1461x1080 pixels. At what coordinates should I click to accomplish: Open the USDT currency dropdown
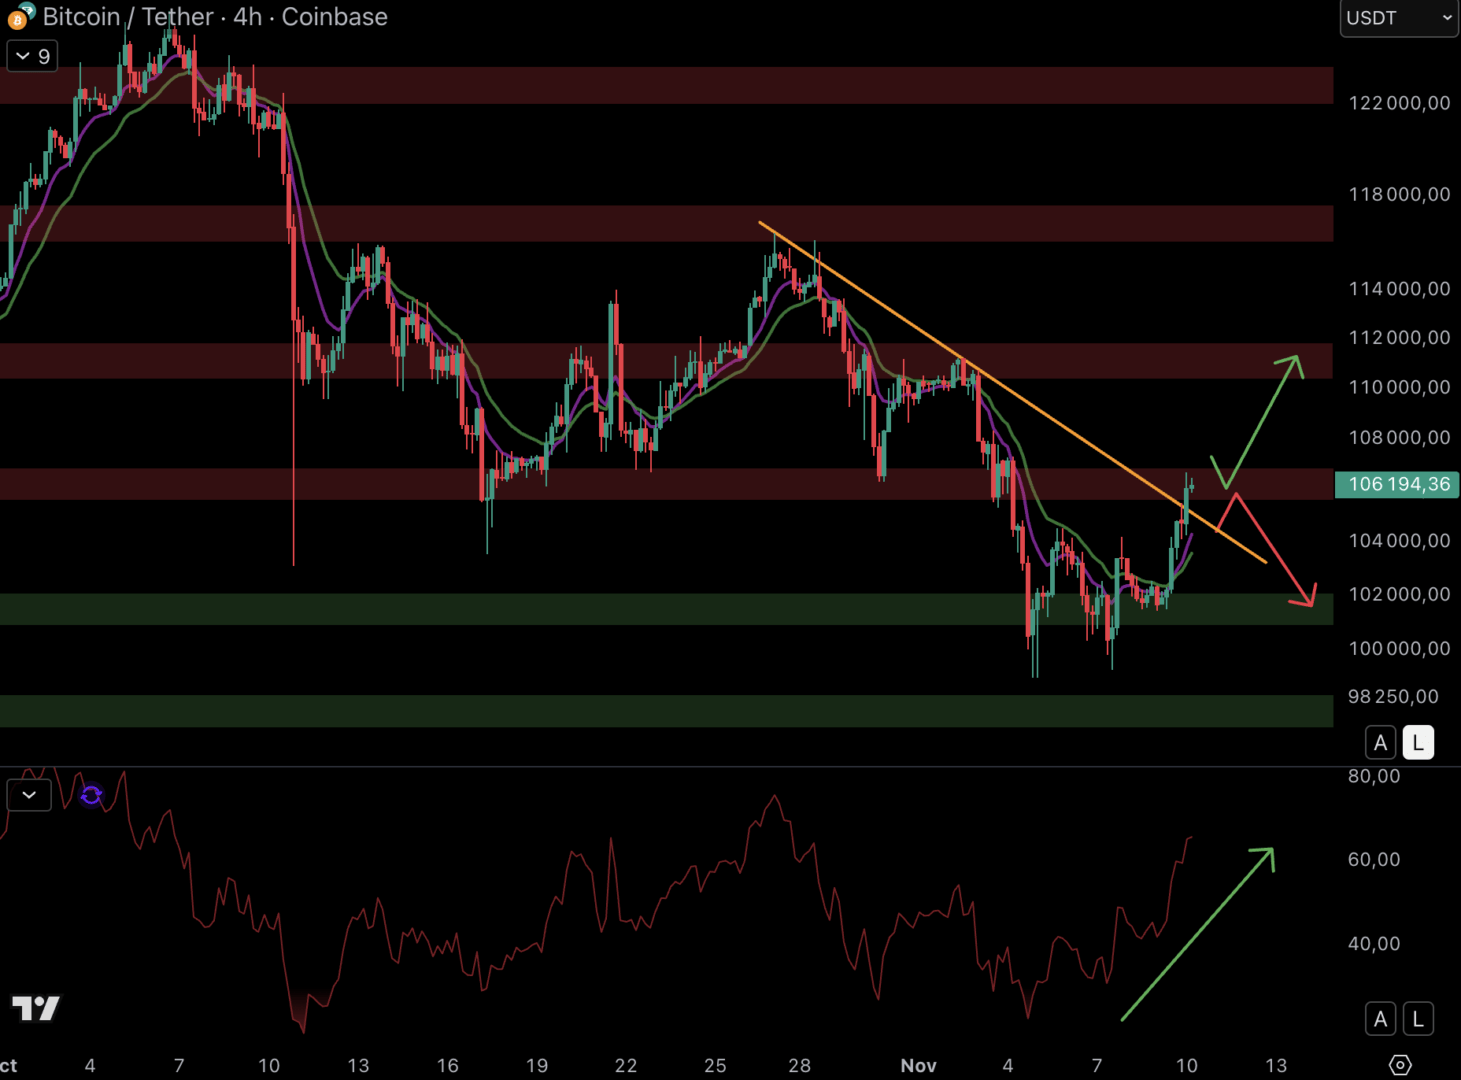[x=1398, y=18]
